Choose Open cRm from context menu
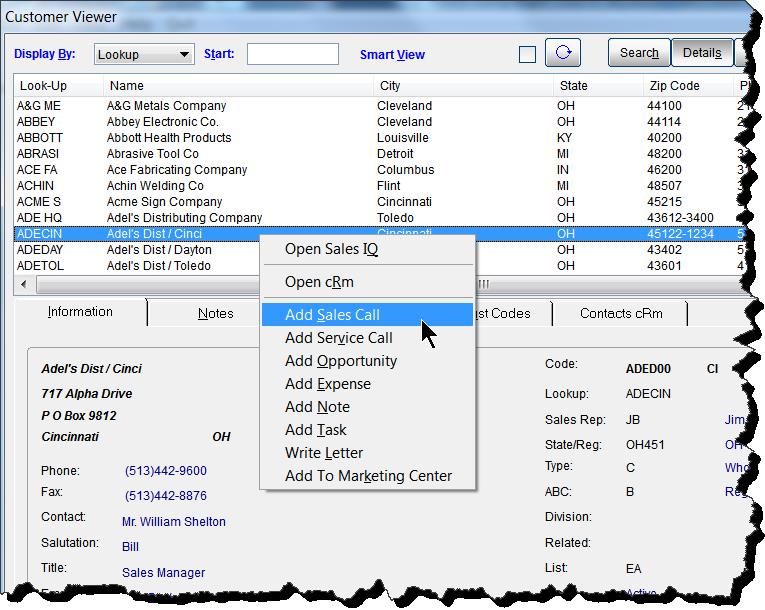Screen dimensions: 765x610 point(368,282)
